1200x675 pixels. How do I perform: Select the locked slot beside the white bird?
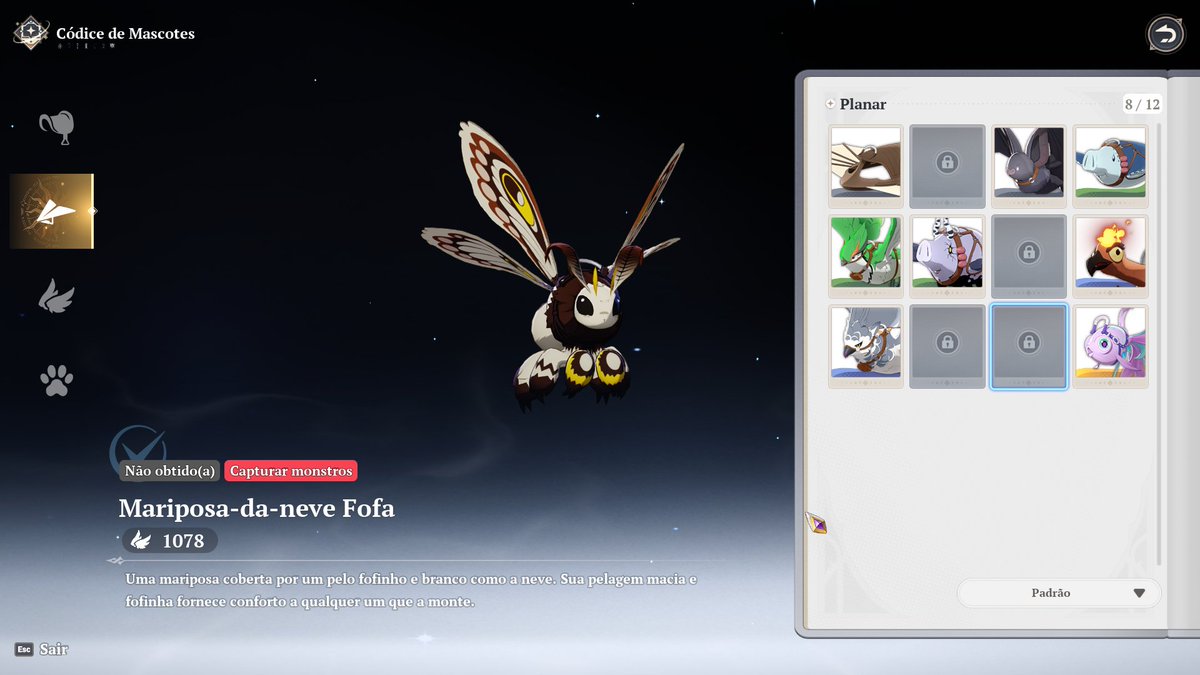point(947,346)
